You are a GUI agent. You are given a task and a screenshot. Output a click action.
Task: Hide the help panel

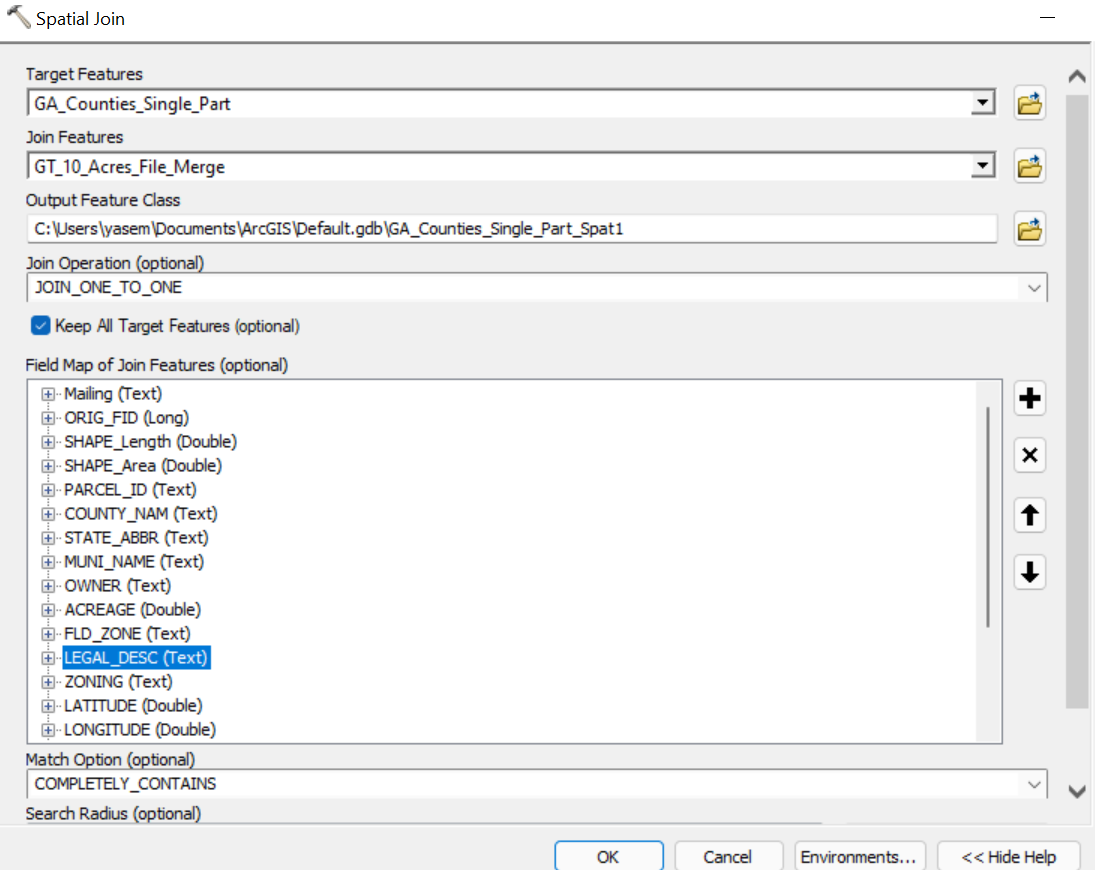pyautogui.click(x=1008, y=856)
